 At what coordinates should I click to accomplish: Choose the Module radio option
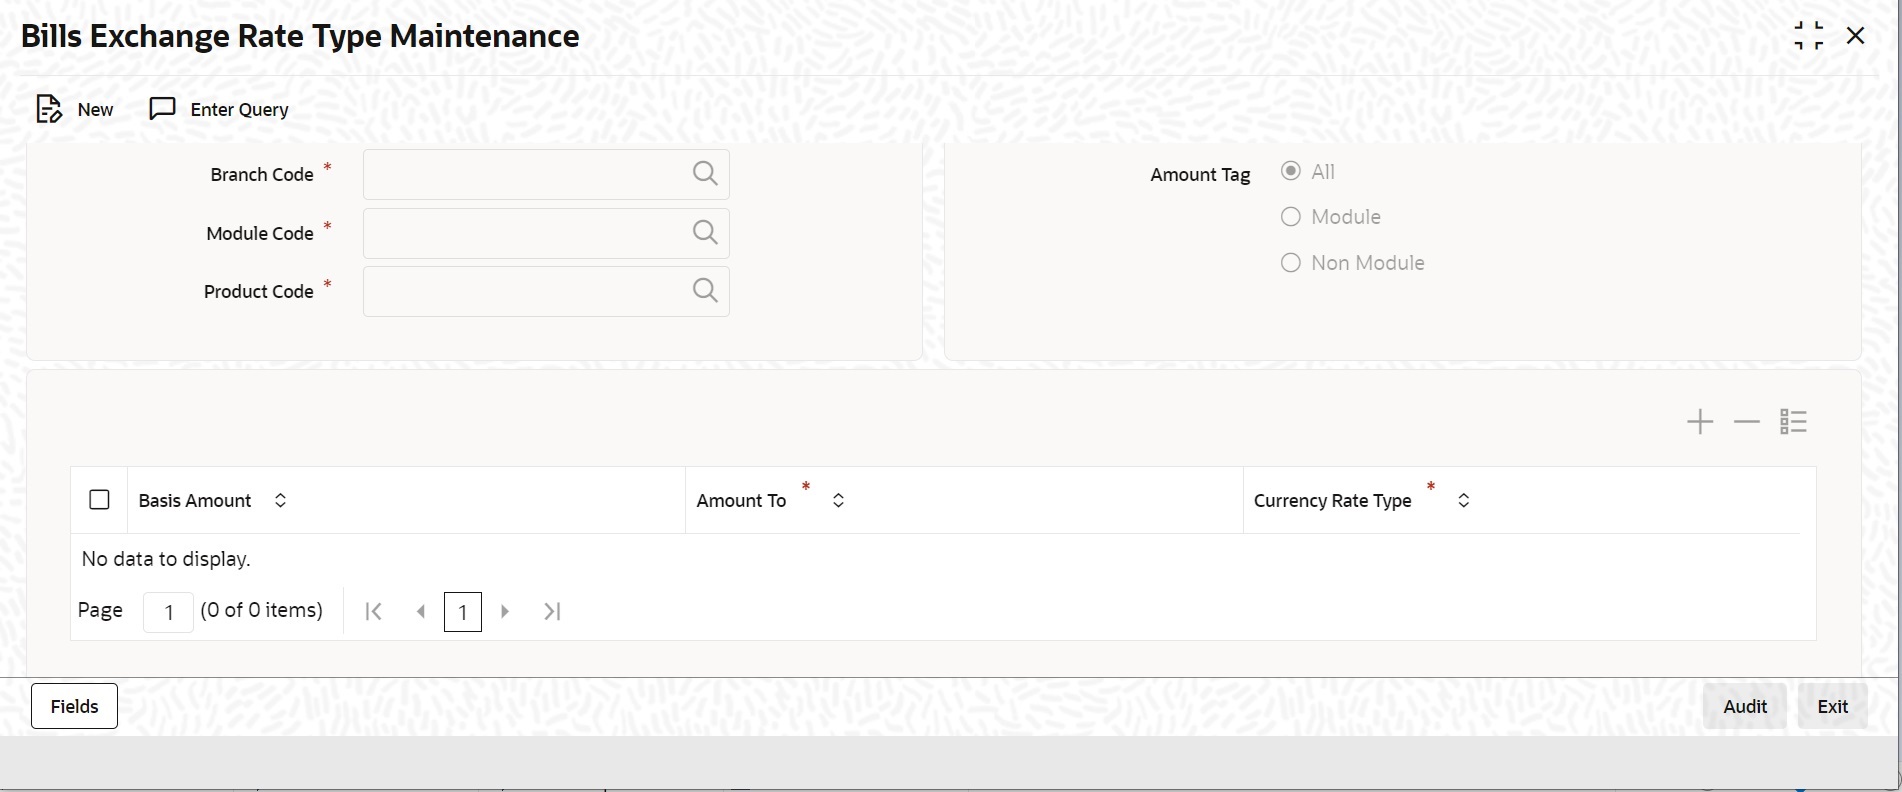[1291, 217]
